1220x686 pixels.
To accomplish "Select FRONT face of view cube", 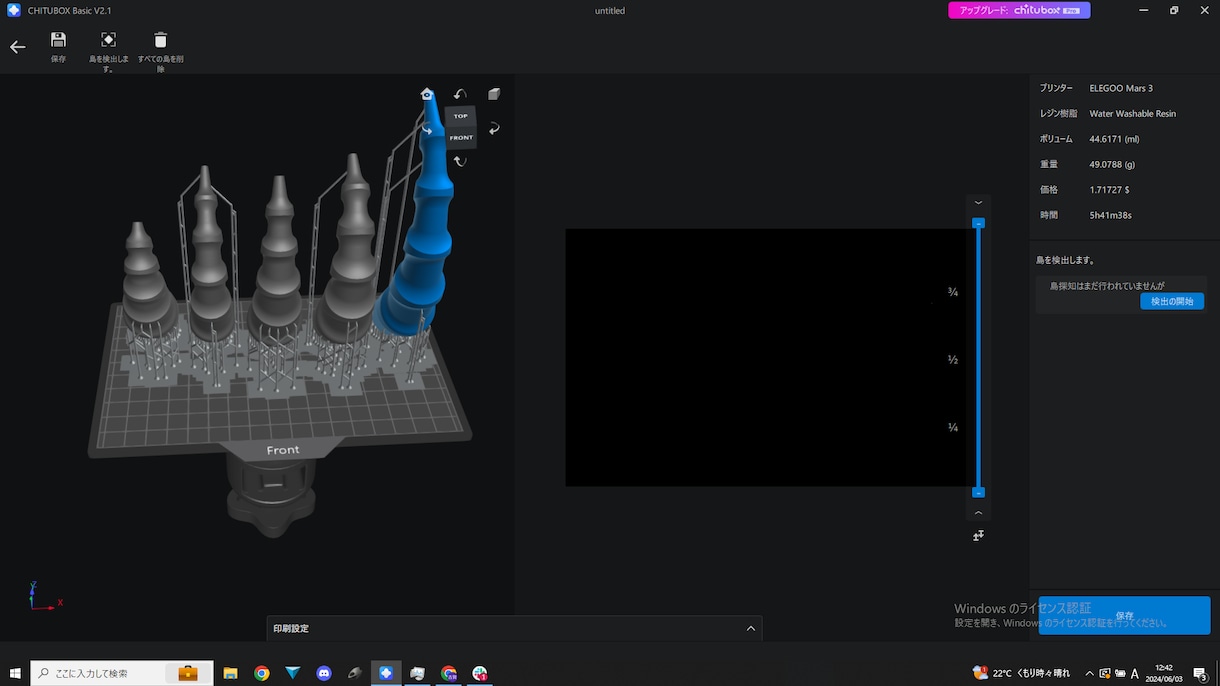I will pyautogui.click(x=461, y=137).
